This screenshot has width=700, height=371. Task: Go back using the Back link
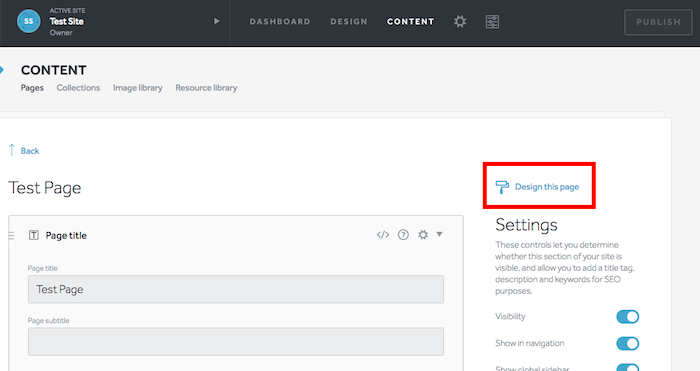click(x=30, y=151)
